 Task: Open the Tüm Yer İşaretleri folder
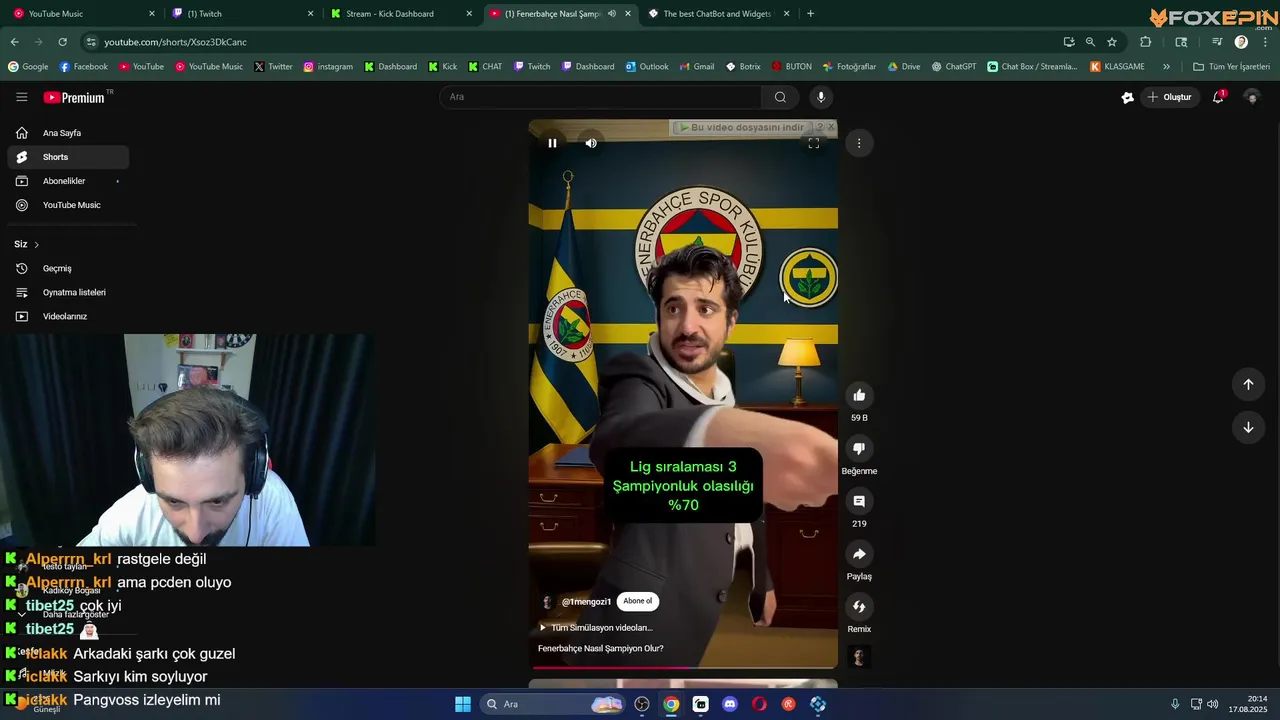tap(1231, 67)
